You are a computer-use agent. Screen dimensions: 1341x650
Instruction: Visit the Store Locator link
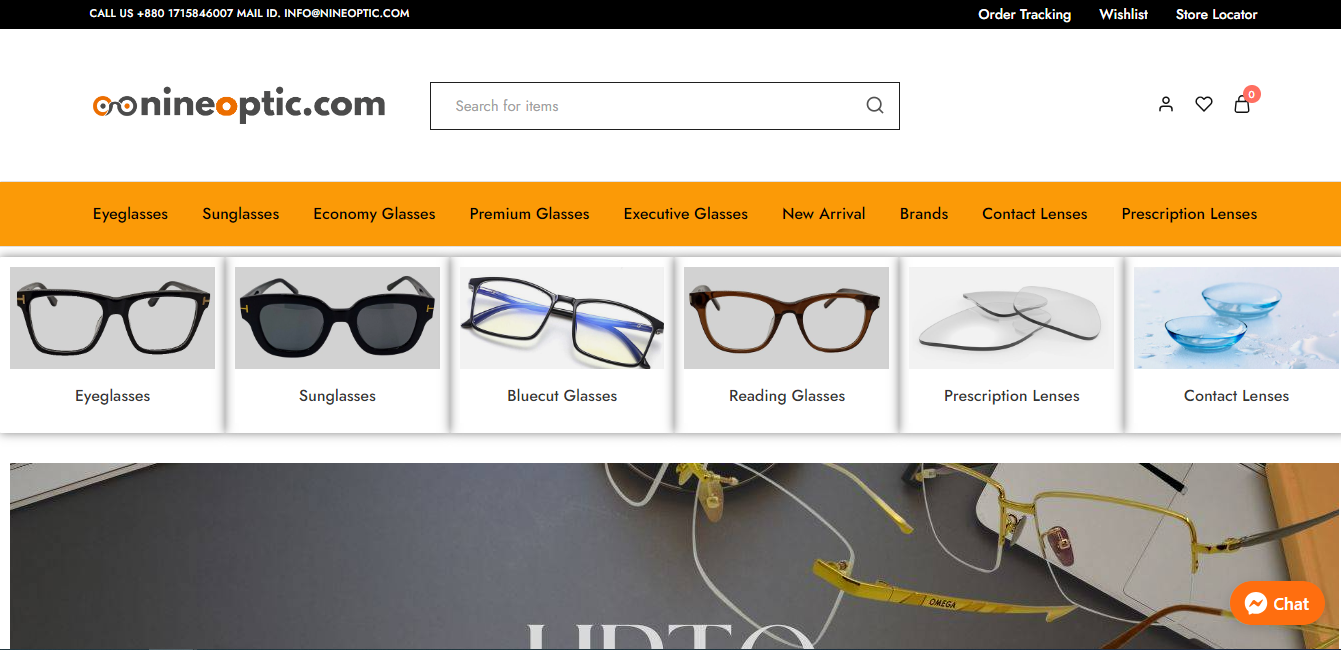click(x=1216, y=14)
